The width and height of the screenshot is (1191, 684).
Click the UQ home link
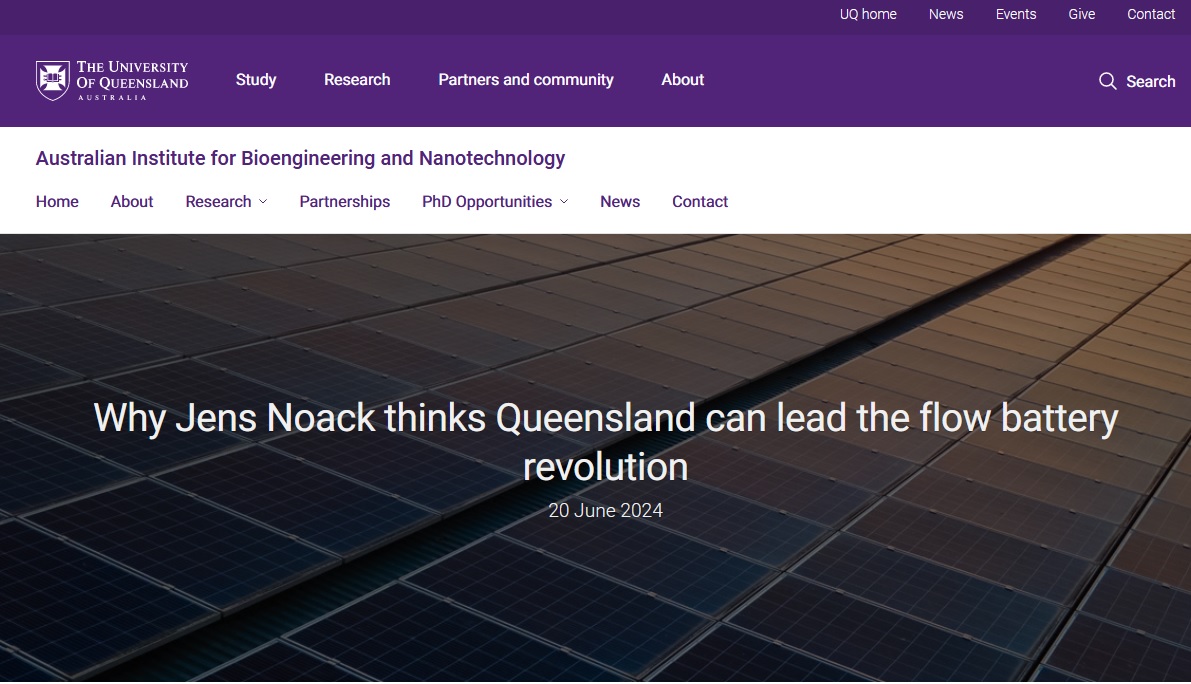[868, 14]
